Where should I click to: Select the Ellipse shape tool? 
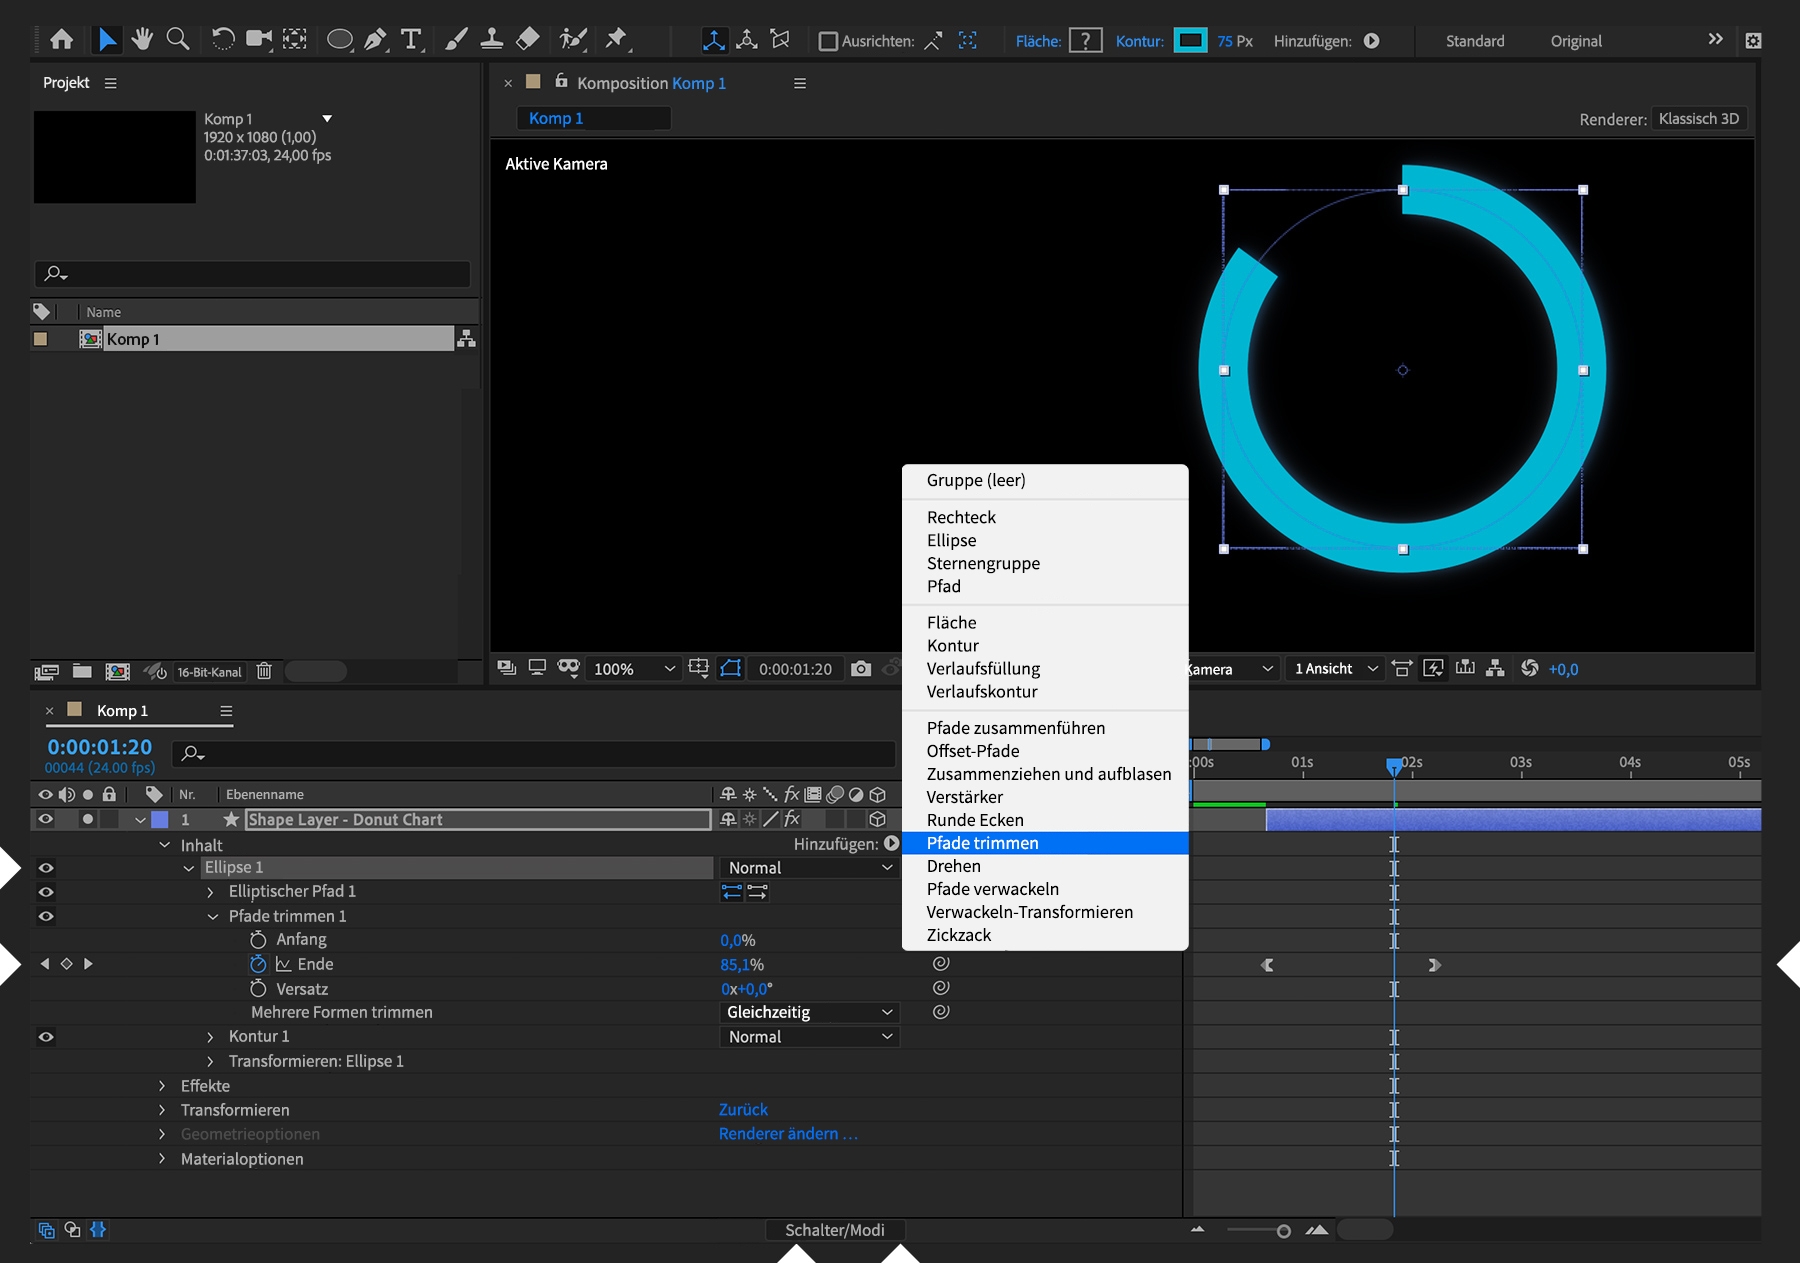[340, 40]
